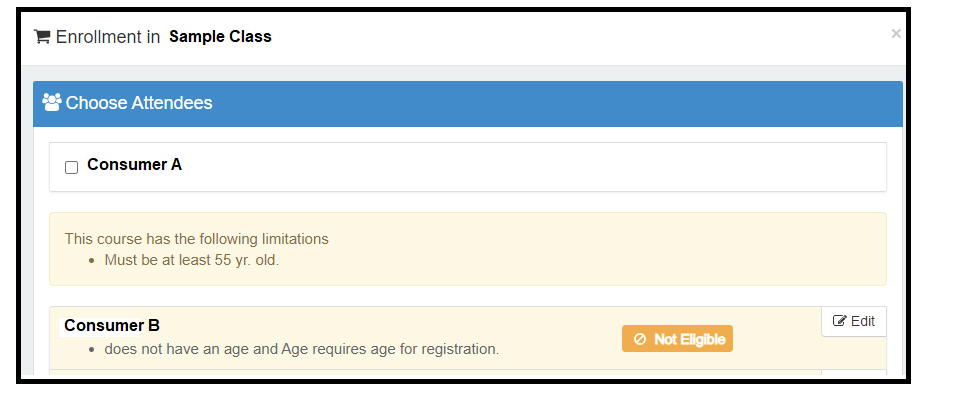Select the Consumer B name
Screen dimensions: 957x405
click(112, 325)
